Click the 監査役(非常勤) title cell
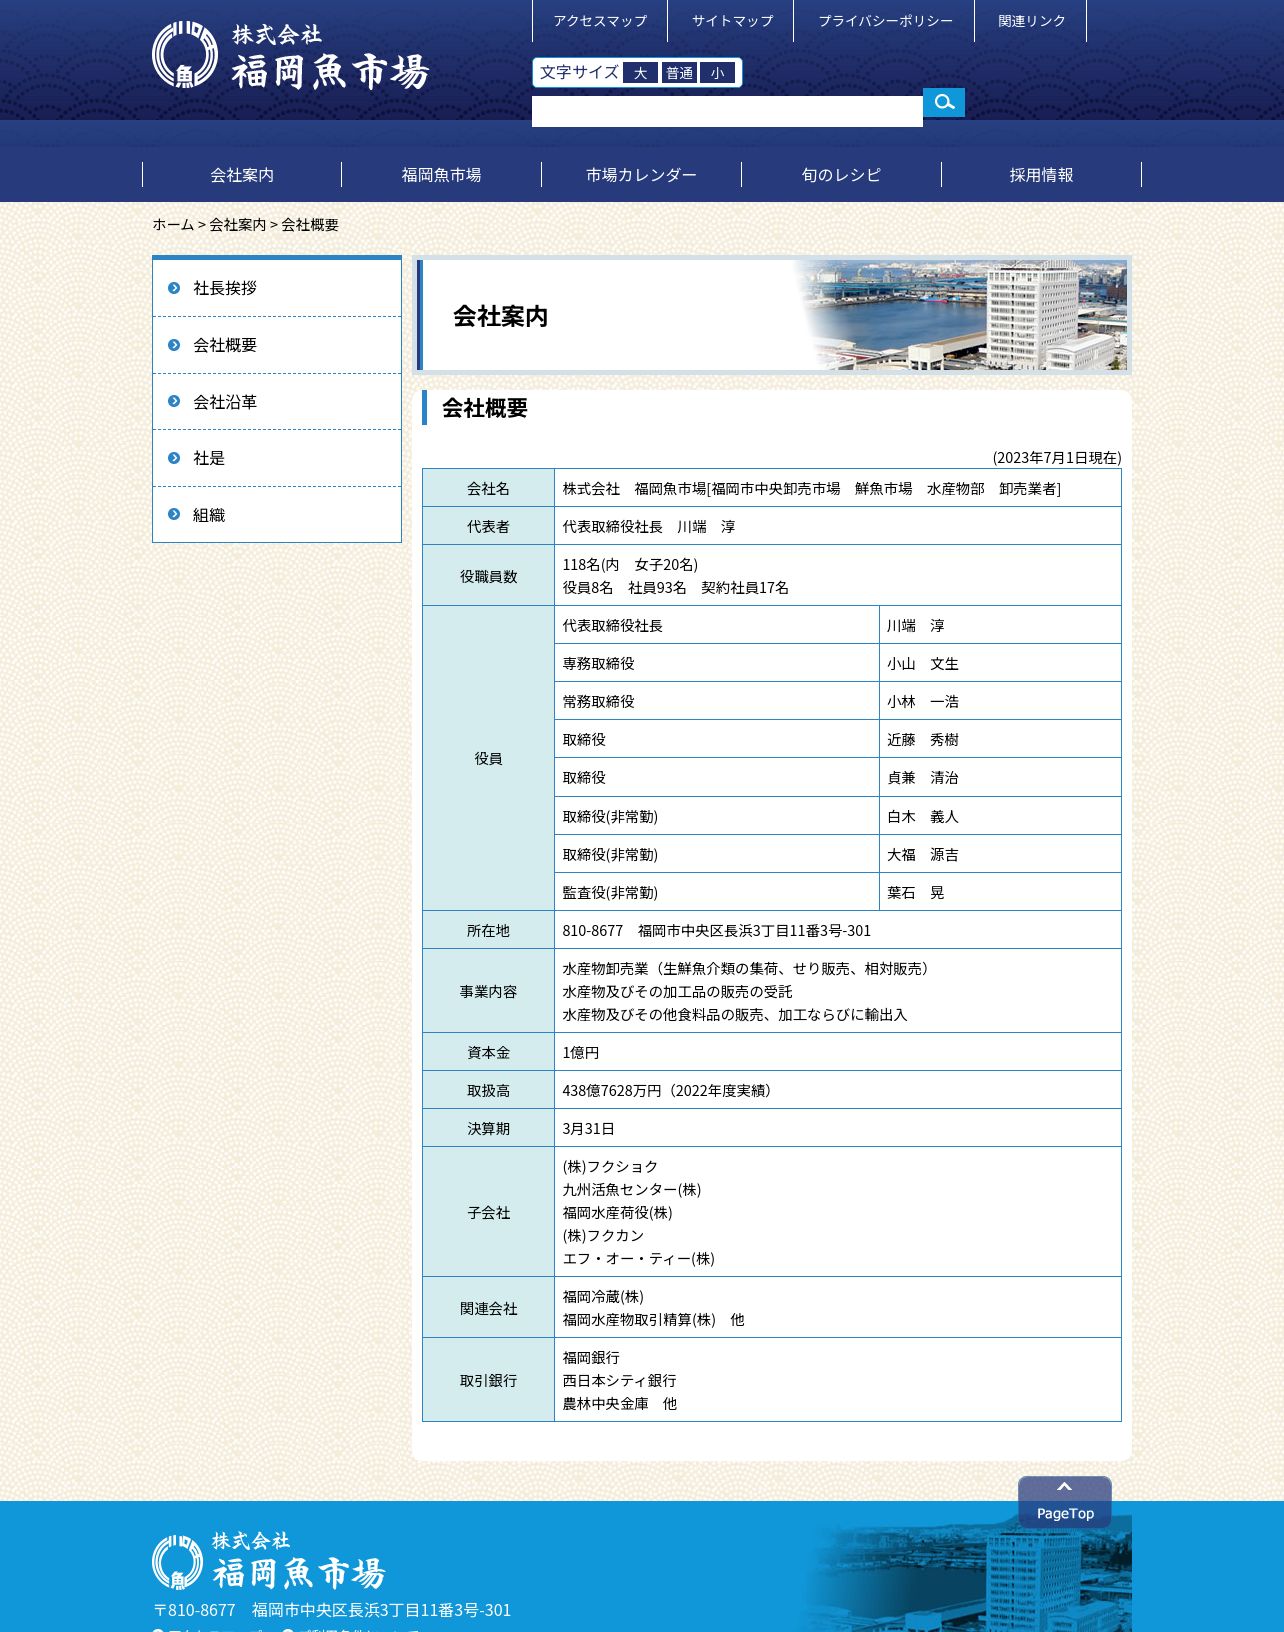Screen dimensions: 1284x1632 [x=717, y=892]
